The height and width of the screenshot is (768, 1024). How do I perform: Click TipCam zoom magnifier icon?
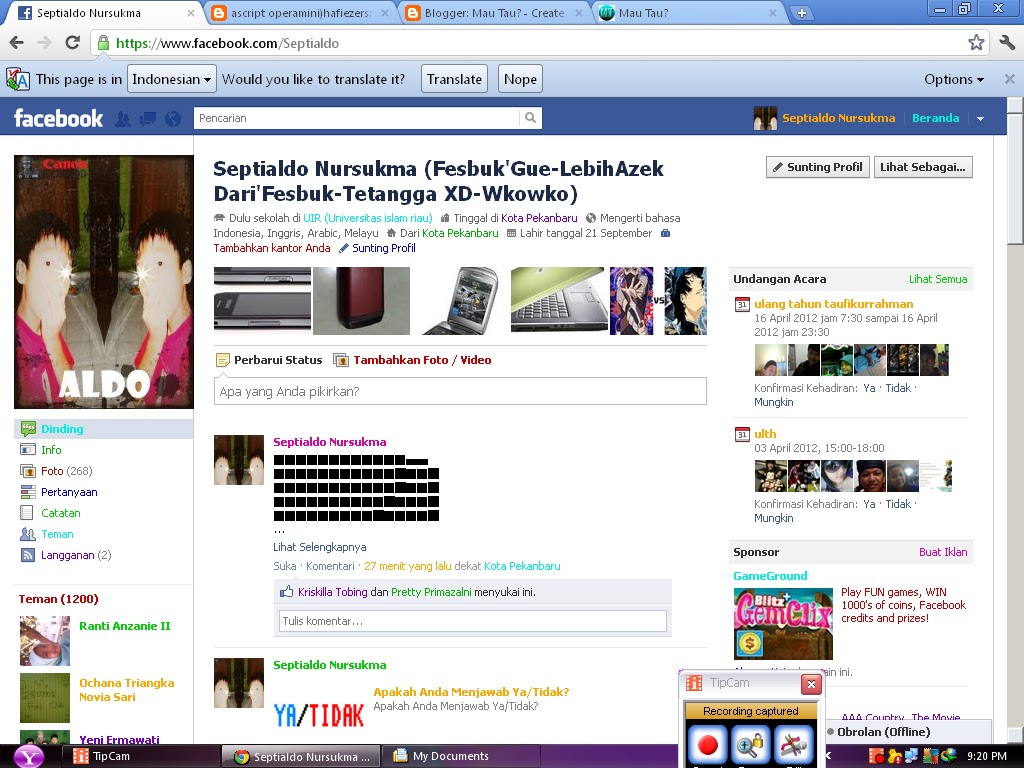click(750, 744)
